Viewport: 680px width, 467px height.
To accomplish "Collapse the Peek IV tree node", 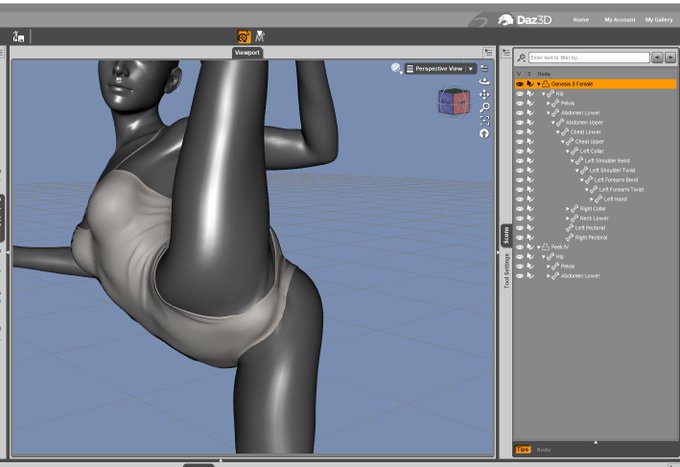I will click(539, 247).
